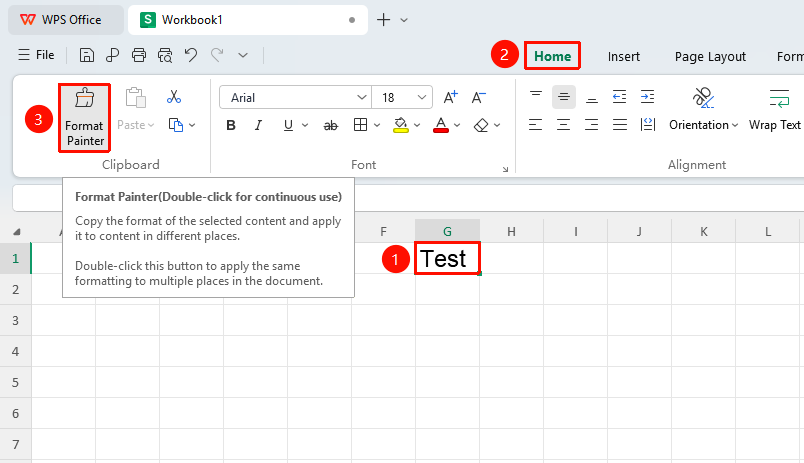
Task: Increase font size with A+ icon
Action: pyautogui.click(x=450, y=97)
